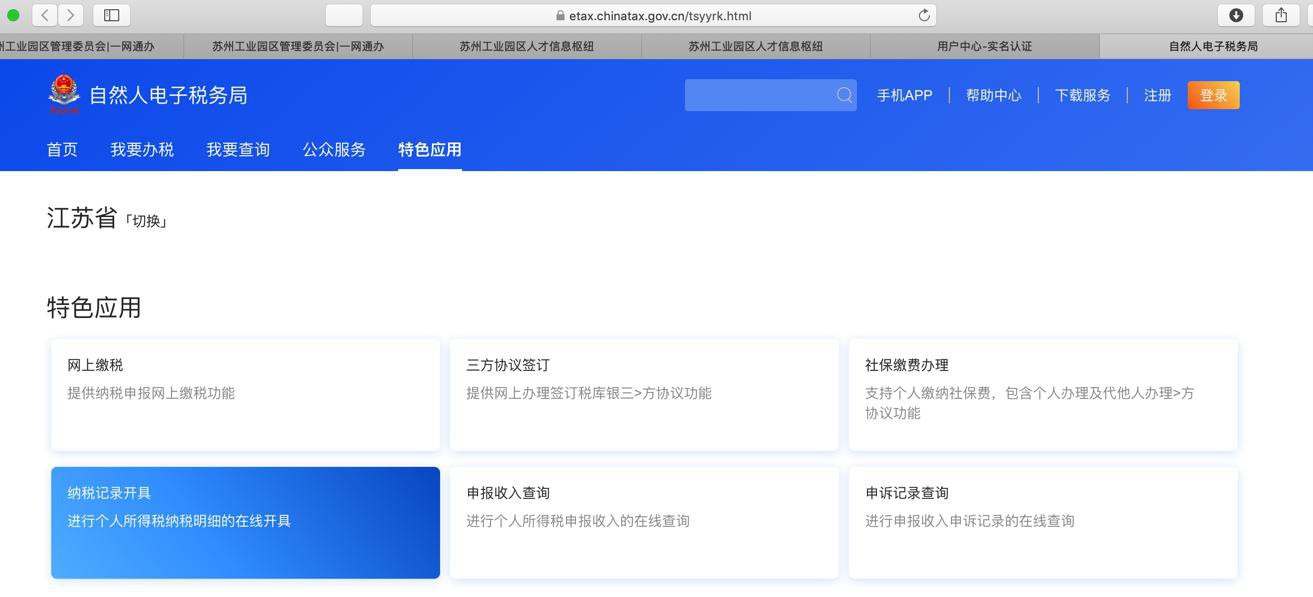The height and width of the screenshot is (597, 1313).
Task: Click the orange 登录 button
Action: tap(1213, 95)
